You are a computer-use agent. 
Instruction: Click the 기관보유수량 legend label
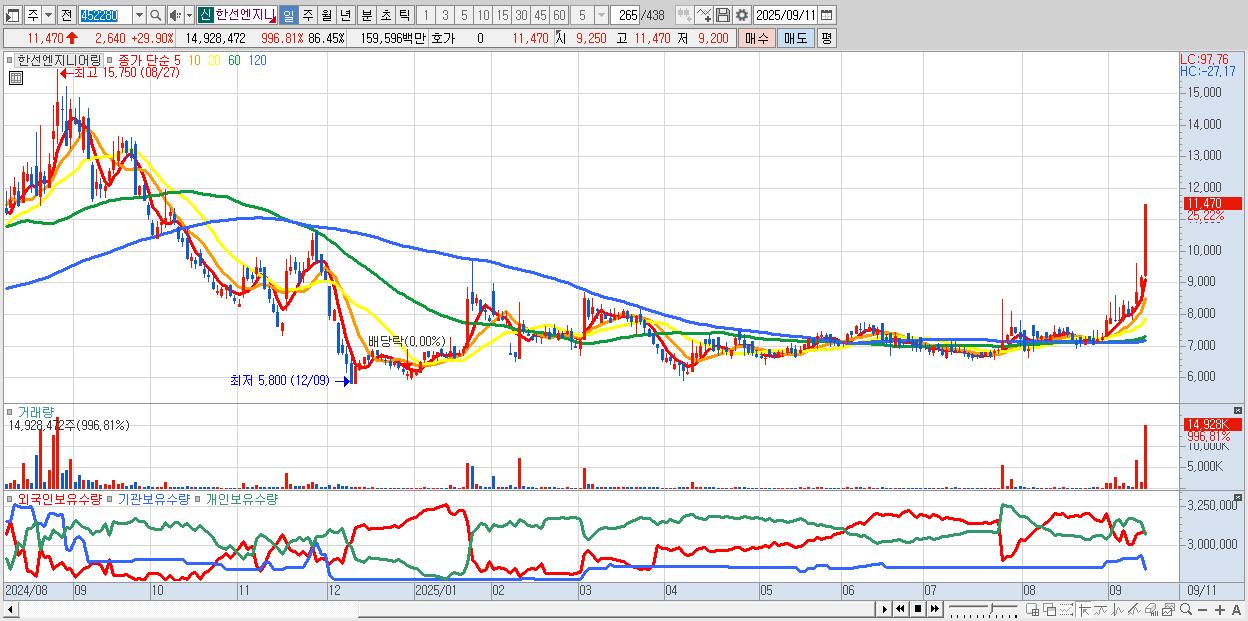[153, 498]
